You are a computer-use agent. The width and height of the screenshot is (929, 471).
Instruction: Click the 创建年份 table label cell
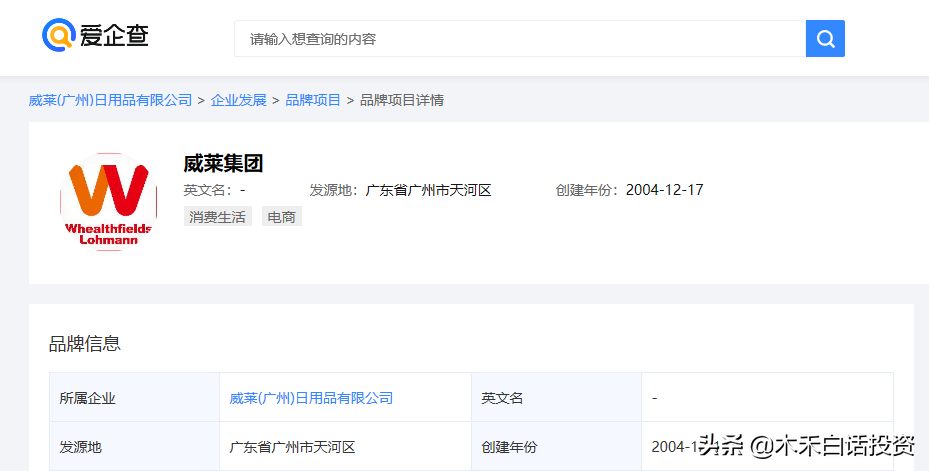pos(556,446)
